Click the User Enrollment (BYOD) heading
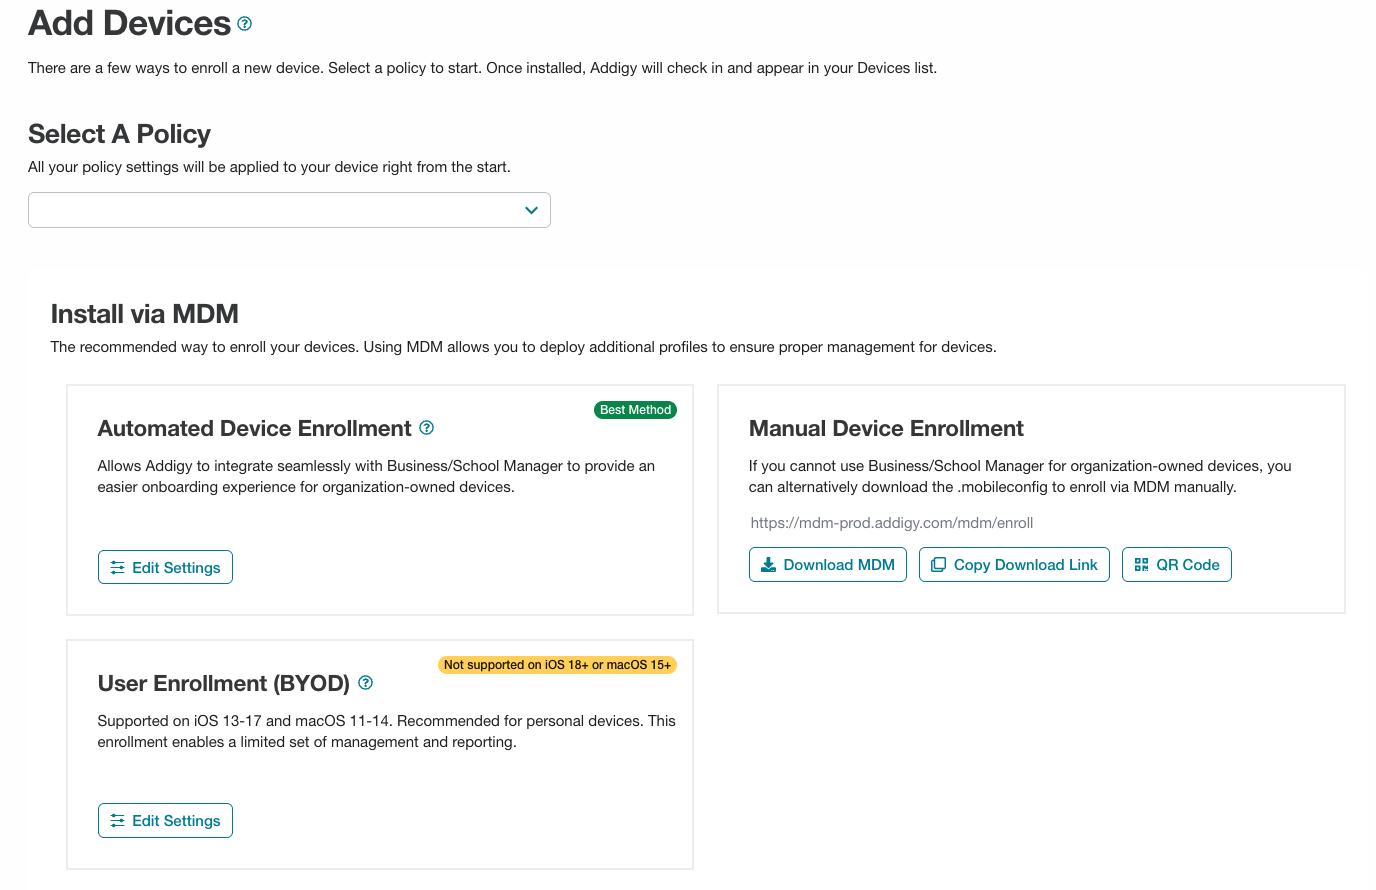Image resolution: width=1376 pixels, height=890 pixels. coord(224,683)
